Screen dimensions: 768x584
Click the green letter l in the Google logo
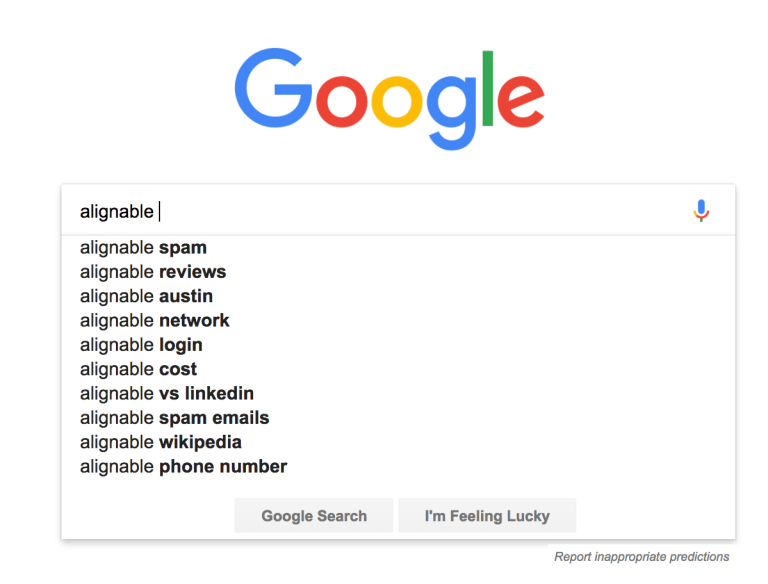click(488, 88)
